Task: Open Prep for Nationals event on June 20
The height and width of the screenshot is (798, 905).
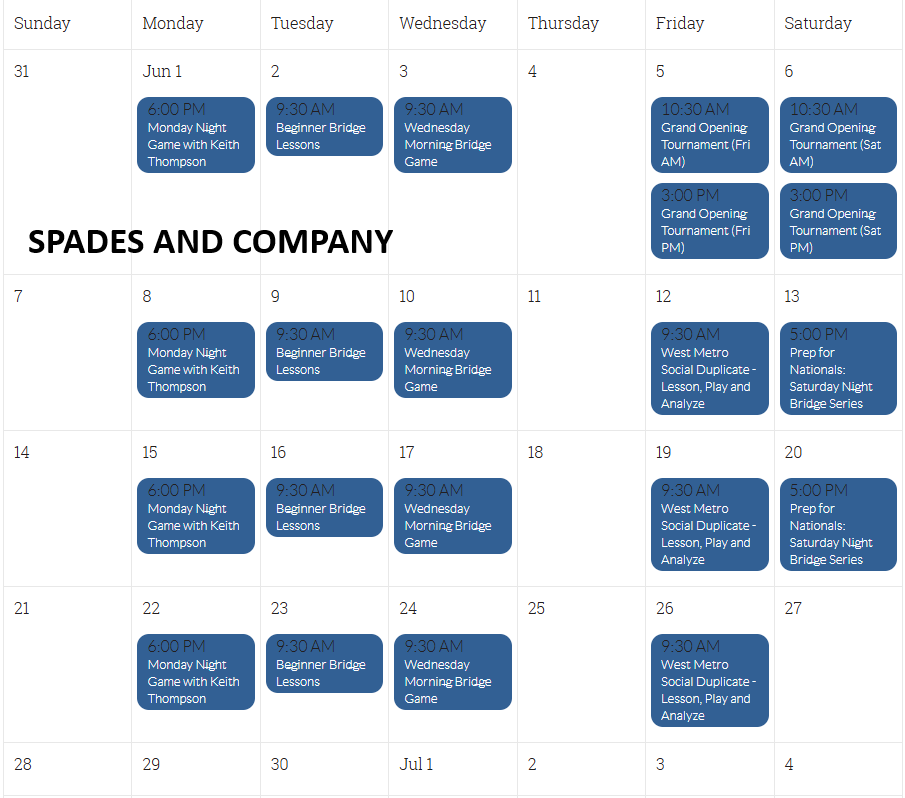Action: point(838,524)
